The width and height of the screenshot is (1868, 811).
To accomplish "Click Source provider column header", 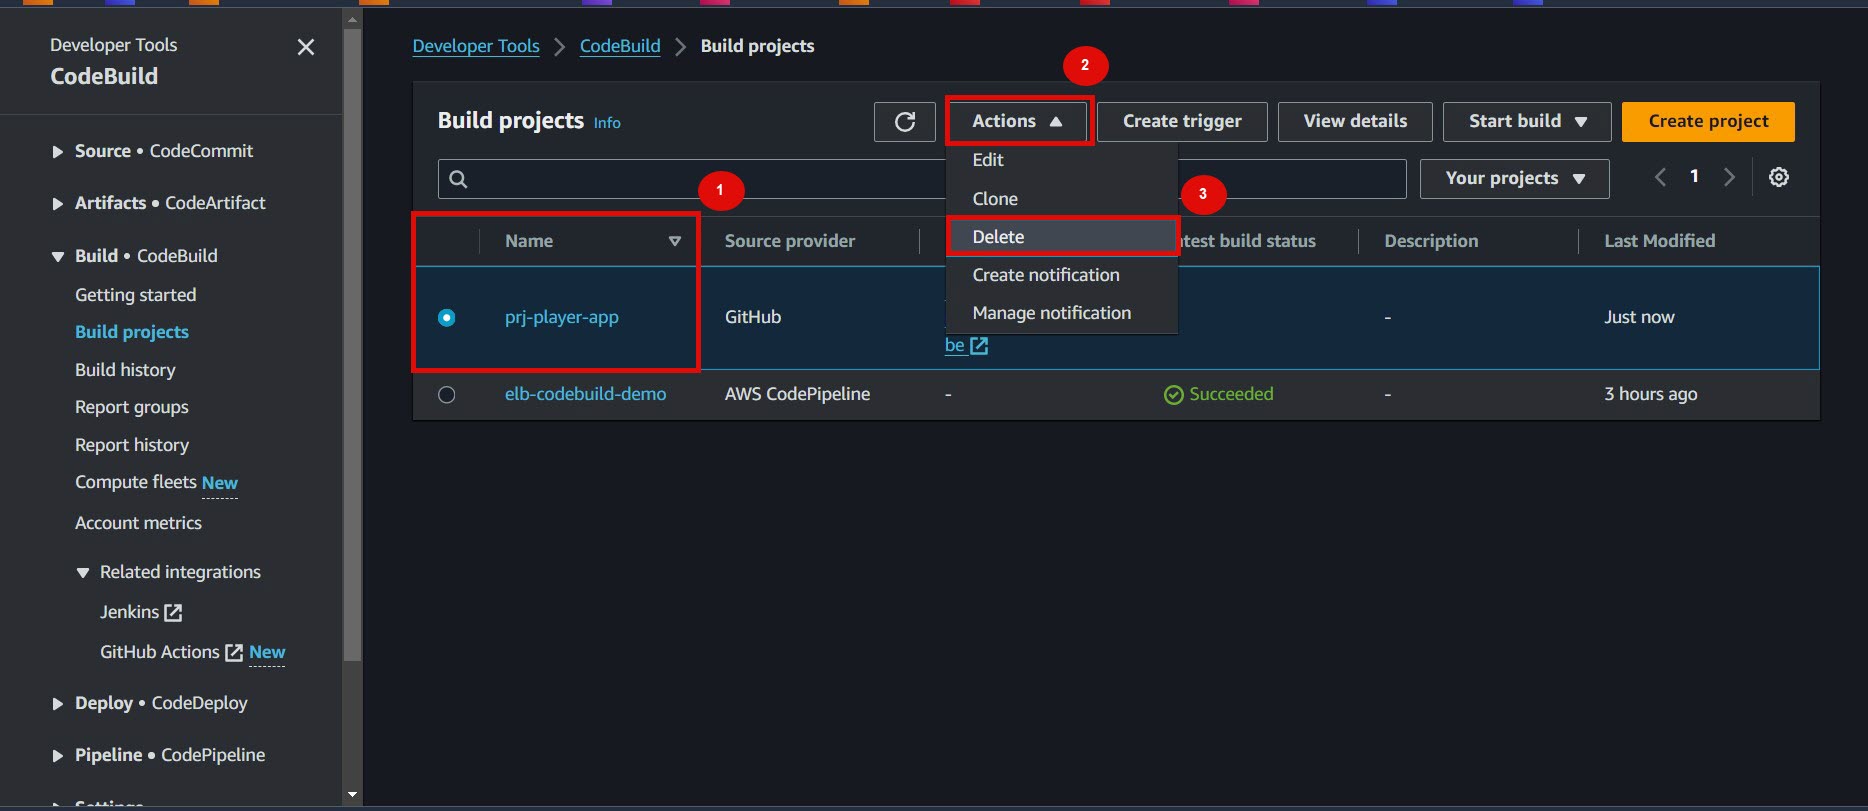I will click(x=790, y=241).
